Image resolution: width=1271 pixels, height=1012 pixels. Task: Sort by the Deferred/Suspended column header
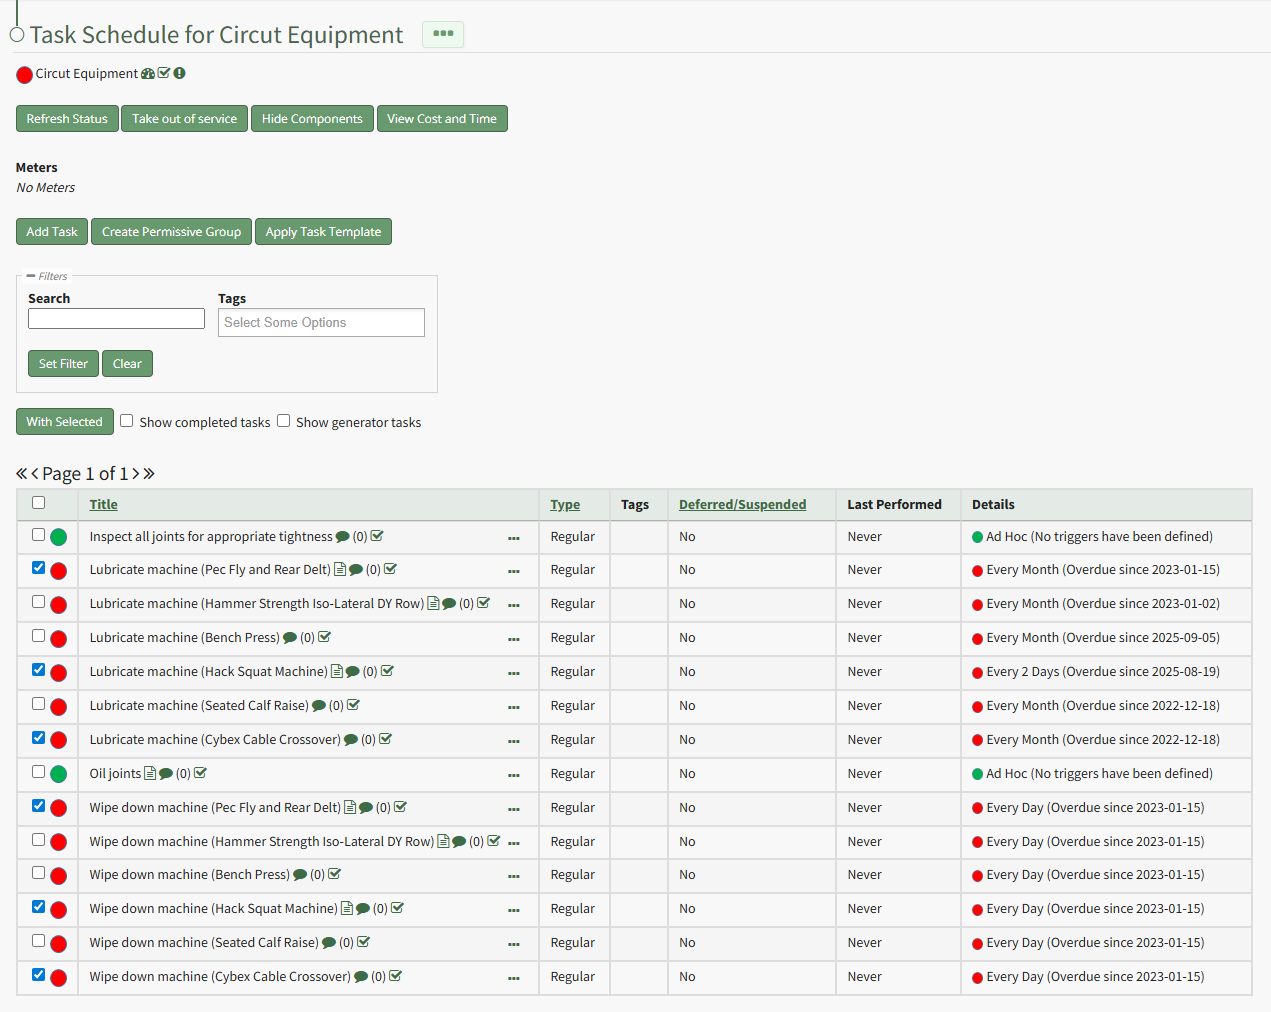click(x=742, y=505)
